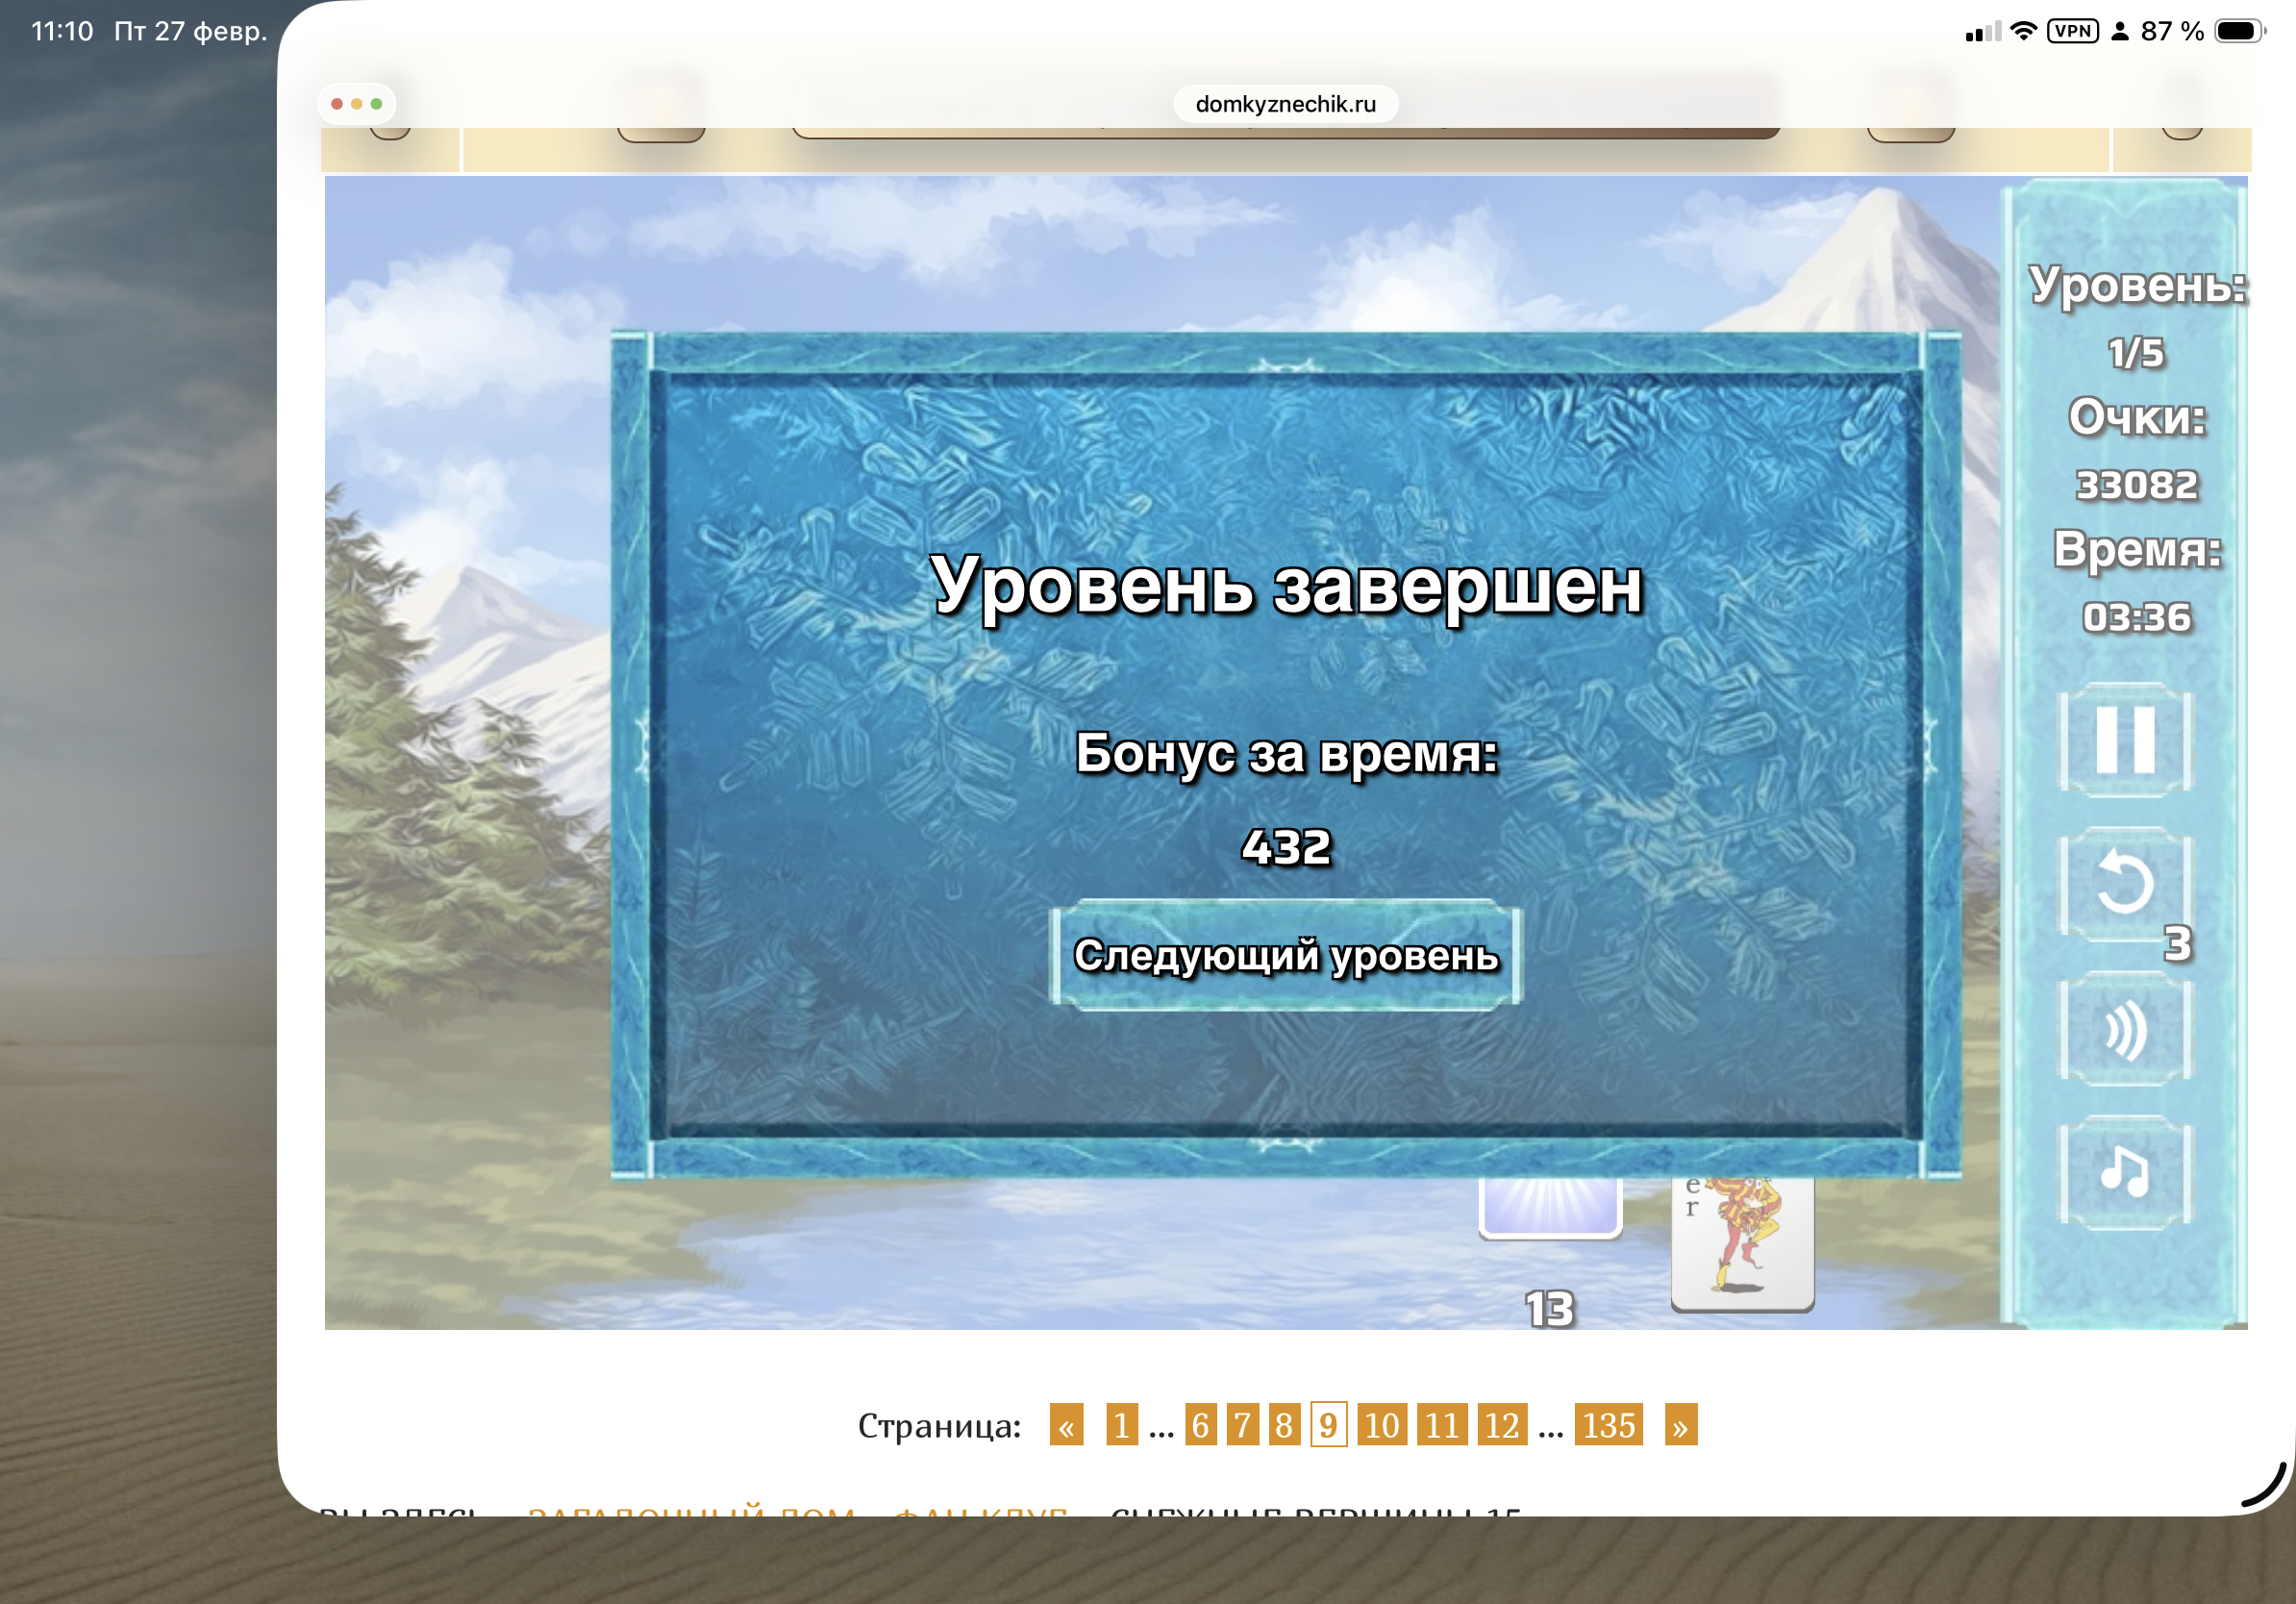This screenshot has height=1604, width=2296.
Task: Click the joker card
Action: [x=1742, y=1245]
